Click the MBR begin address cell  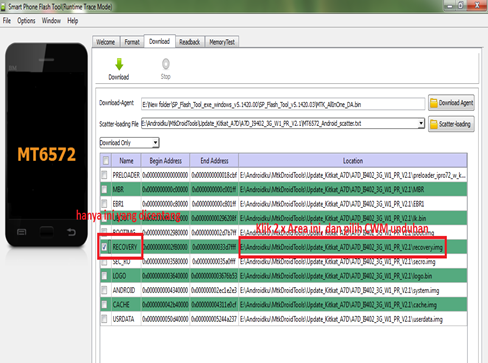click(165, 189)
